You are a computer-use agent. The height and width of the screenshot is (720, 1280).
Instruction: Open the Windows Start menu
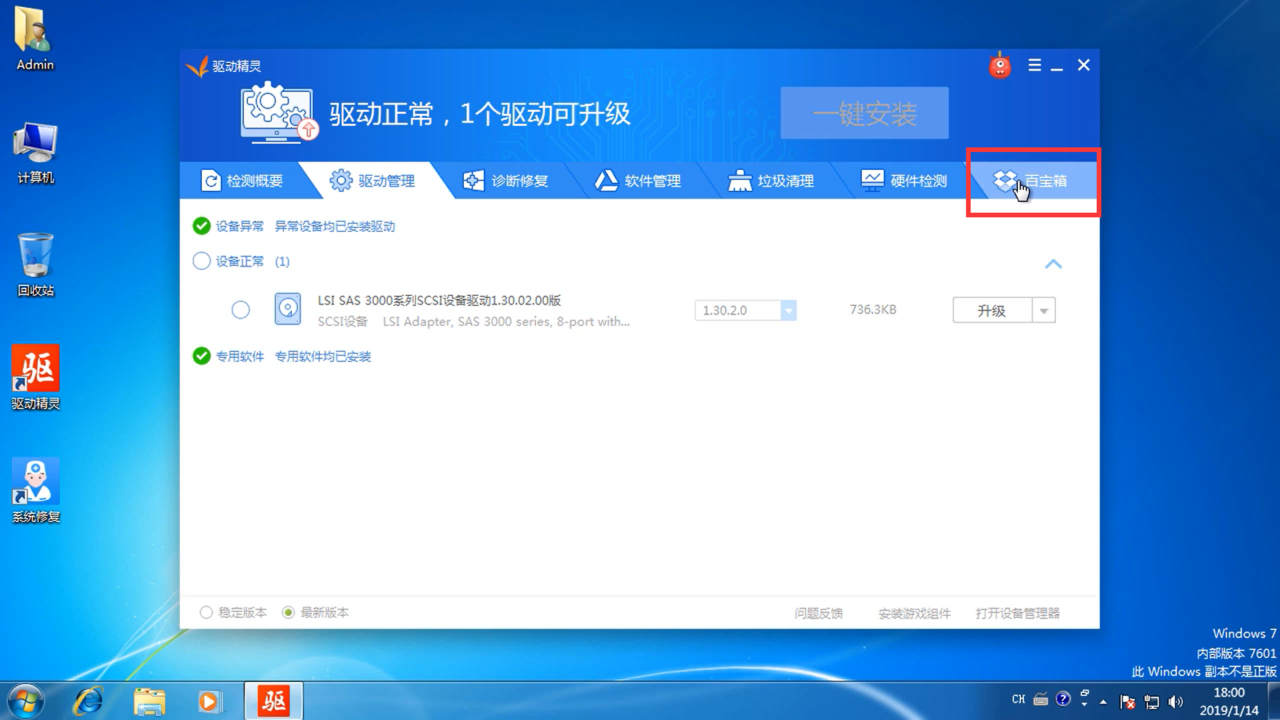tap(25, 700)
